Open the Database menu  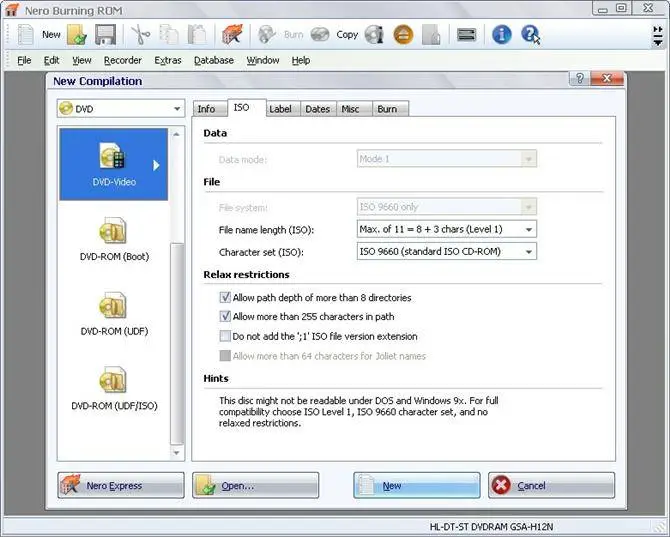click(214, 60)
